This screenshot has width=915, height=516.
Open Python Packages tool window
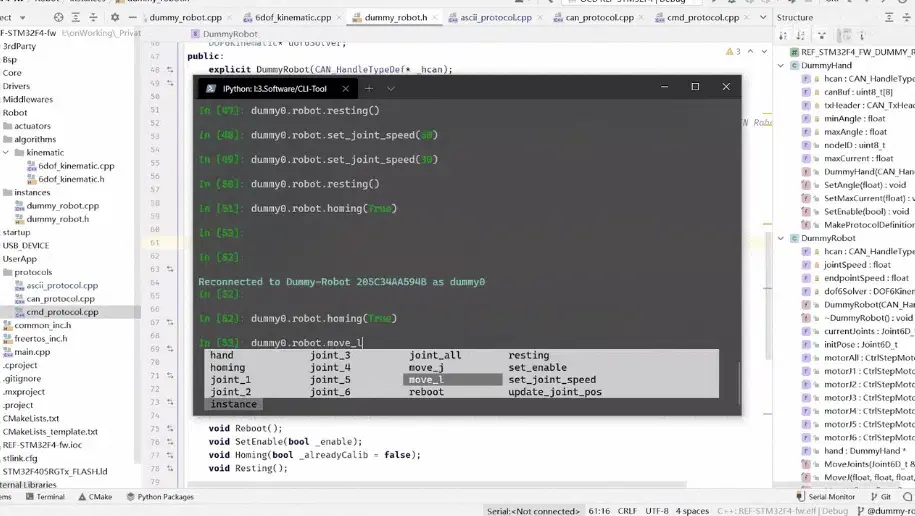point(160,497)
